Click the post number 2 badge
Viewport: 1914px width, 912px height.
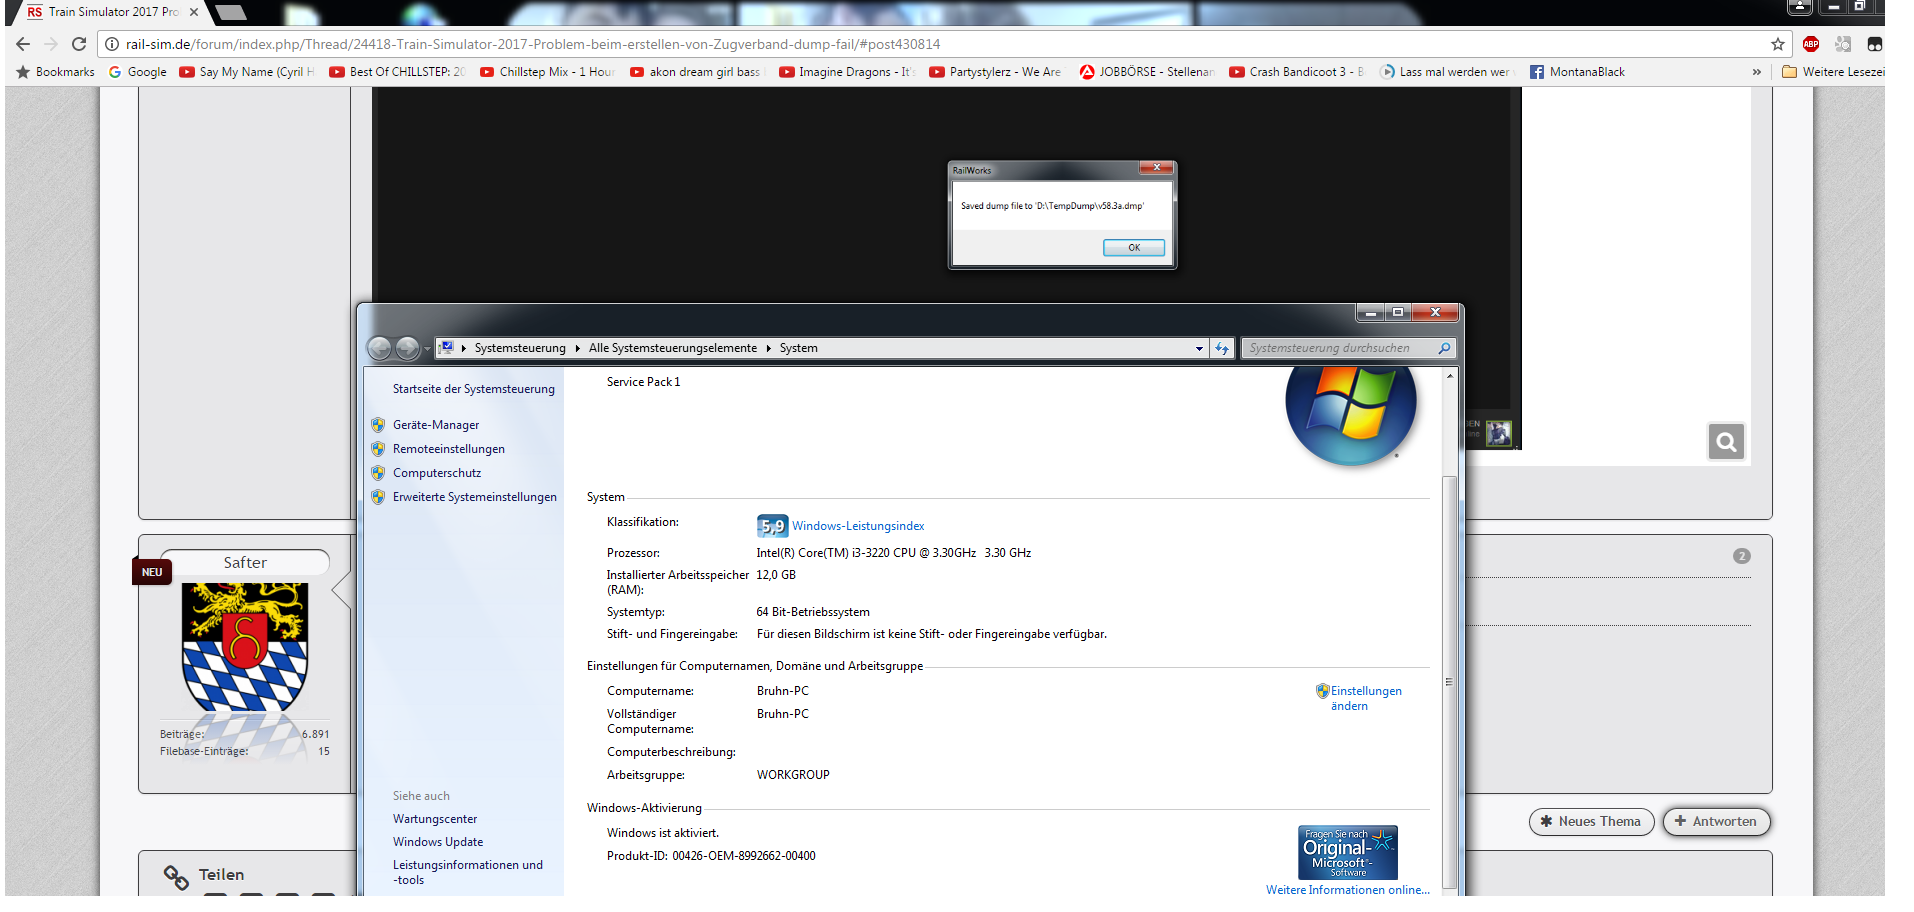1741,556
